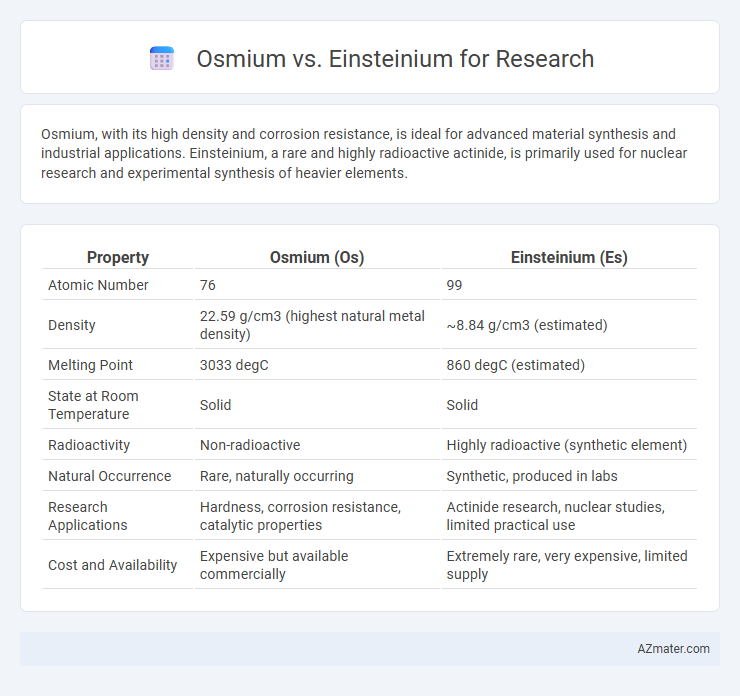Click the calendar grid icon beside the title
The width and height of the screenshot is (740, 696).
pos(162,59)
